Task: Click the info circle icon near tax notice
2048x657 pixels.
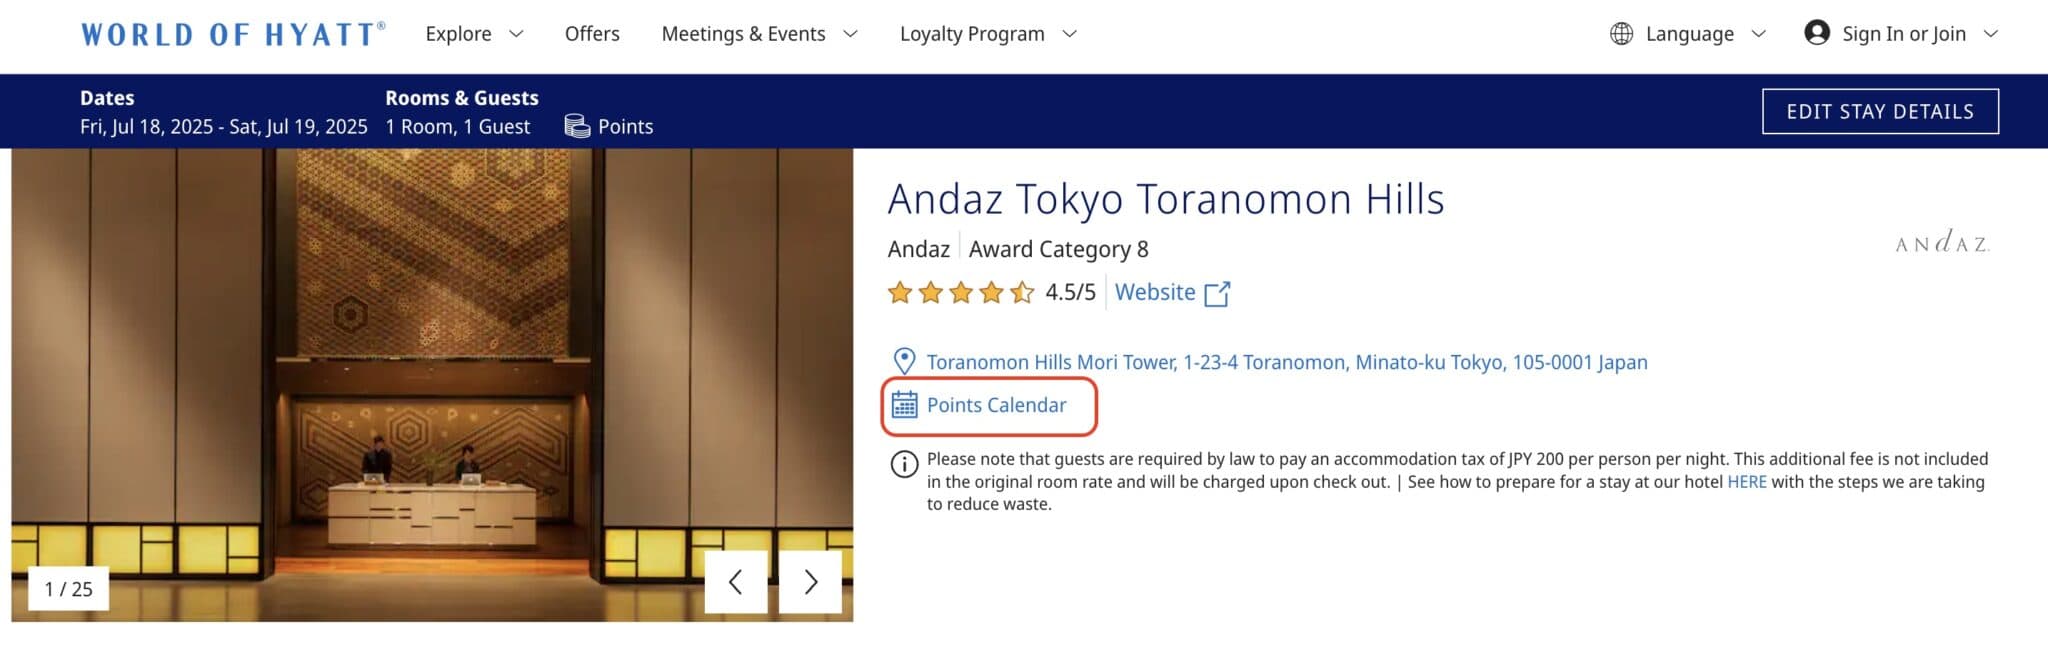Action: [903, 463]
